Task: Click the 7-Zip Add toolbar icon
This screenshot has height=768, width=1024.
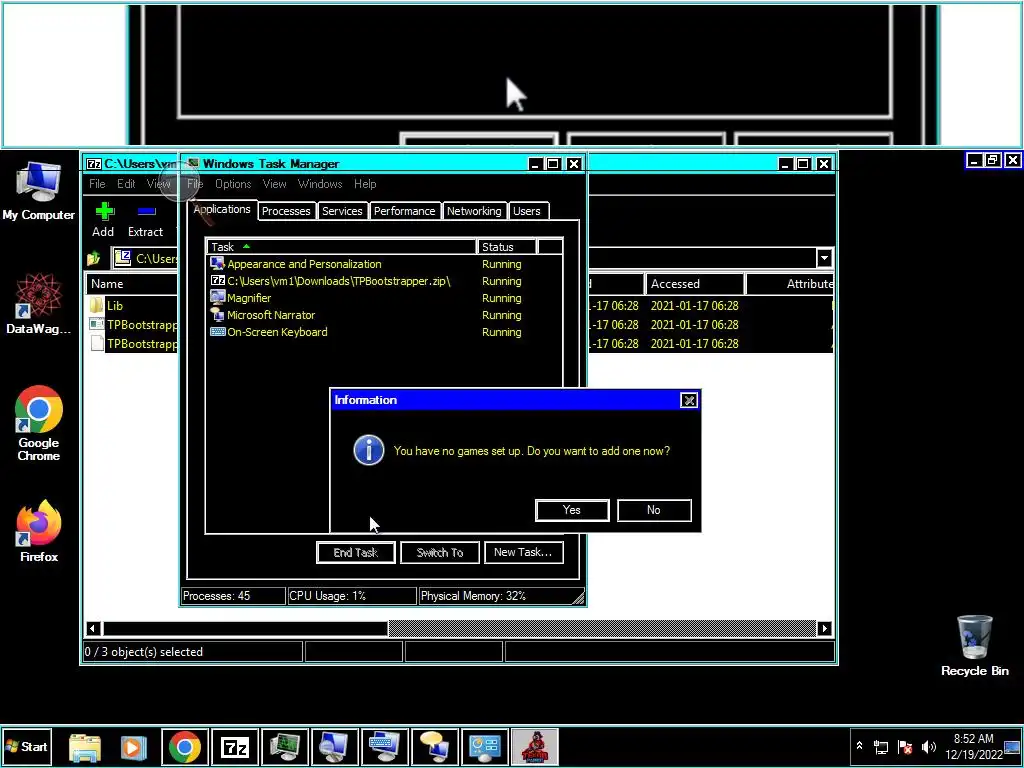Action: (103, 220)
